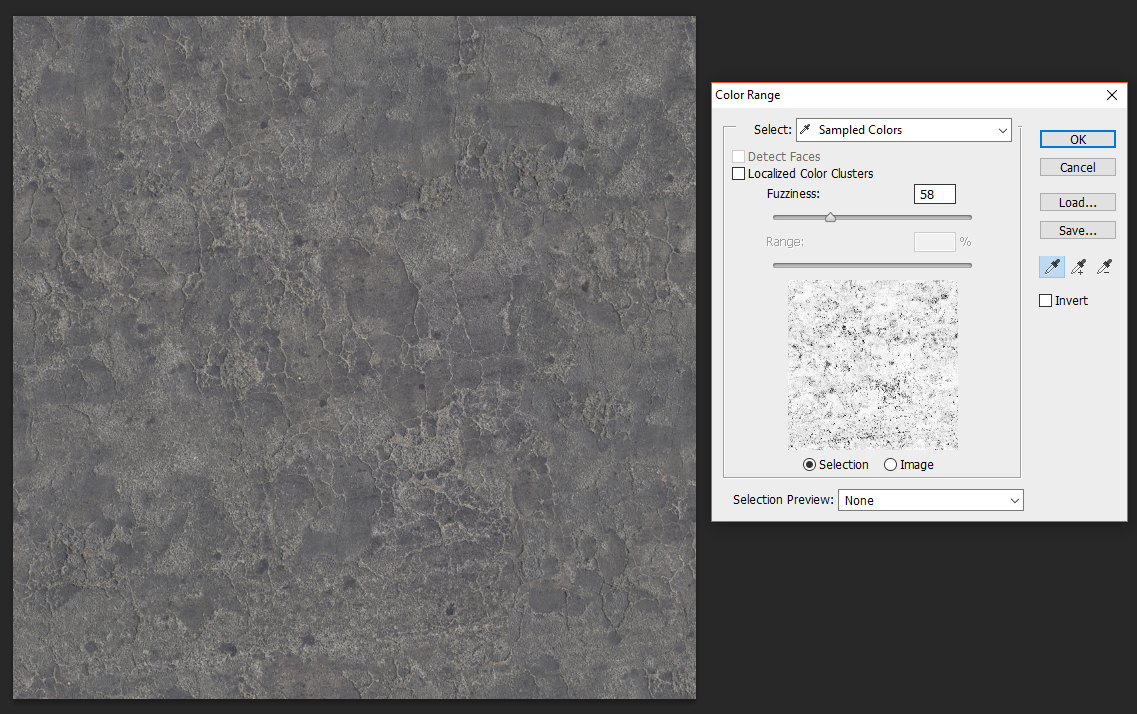This screenshot has height=714, width=1137.
Task: Confirm the color range with OK
Action: click(1077, 138)
